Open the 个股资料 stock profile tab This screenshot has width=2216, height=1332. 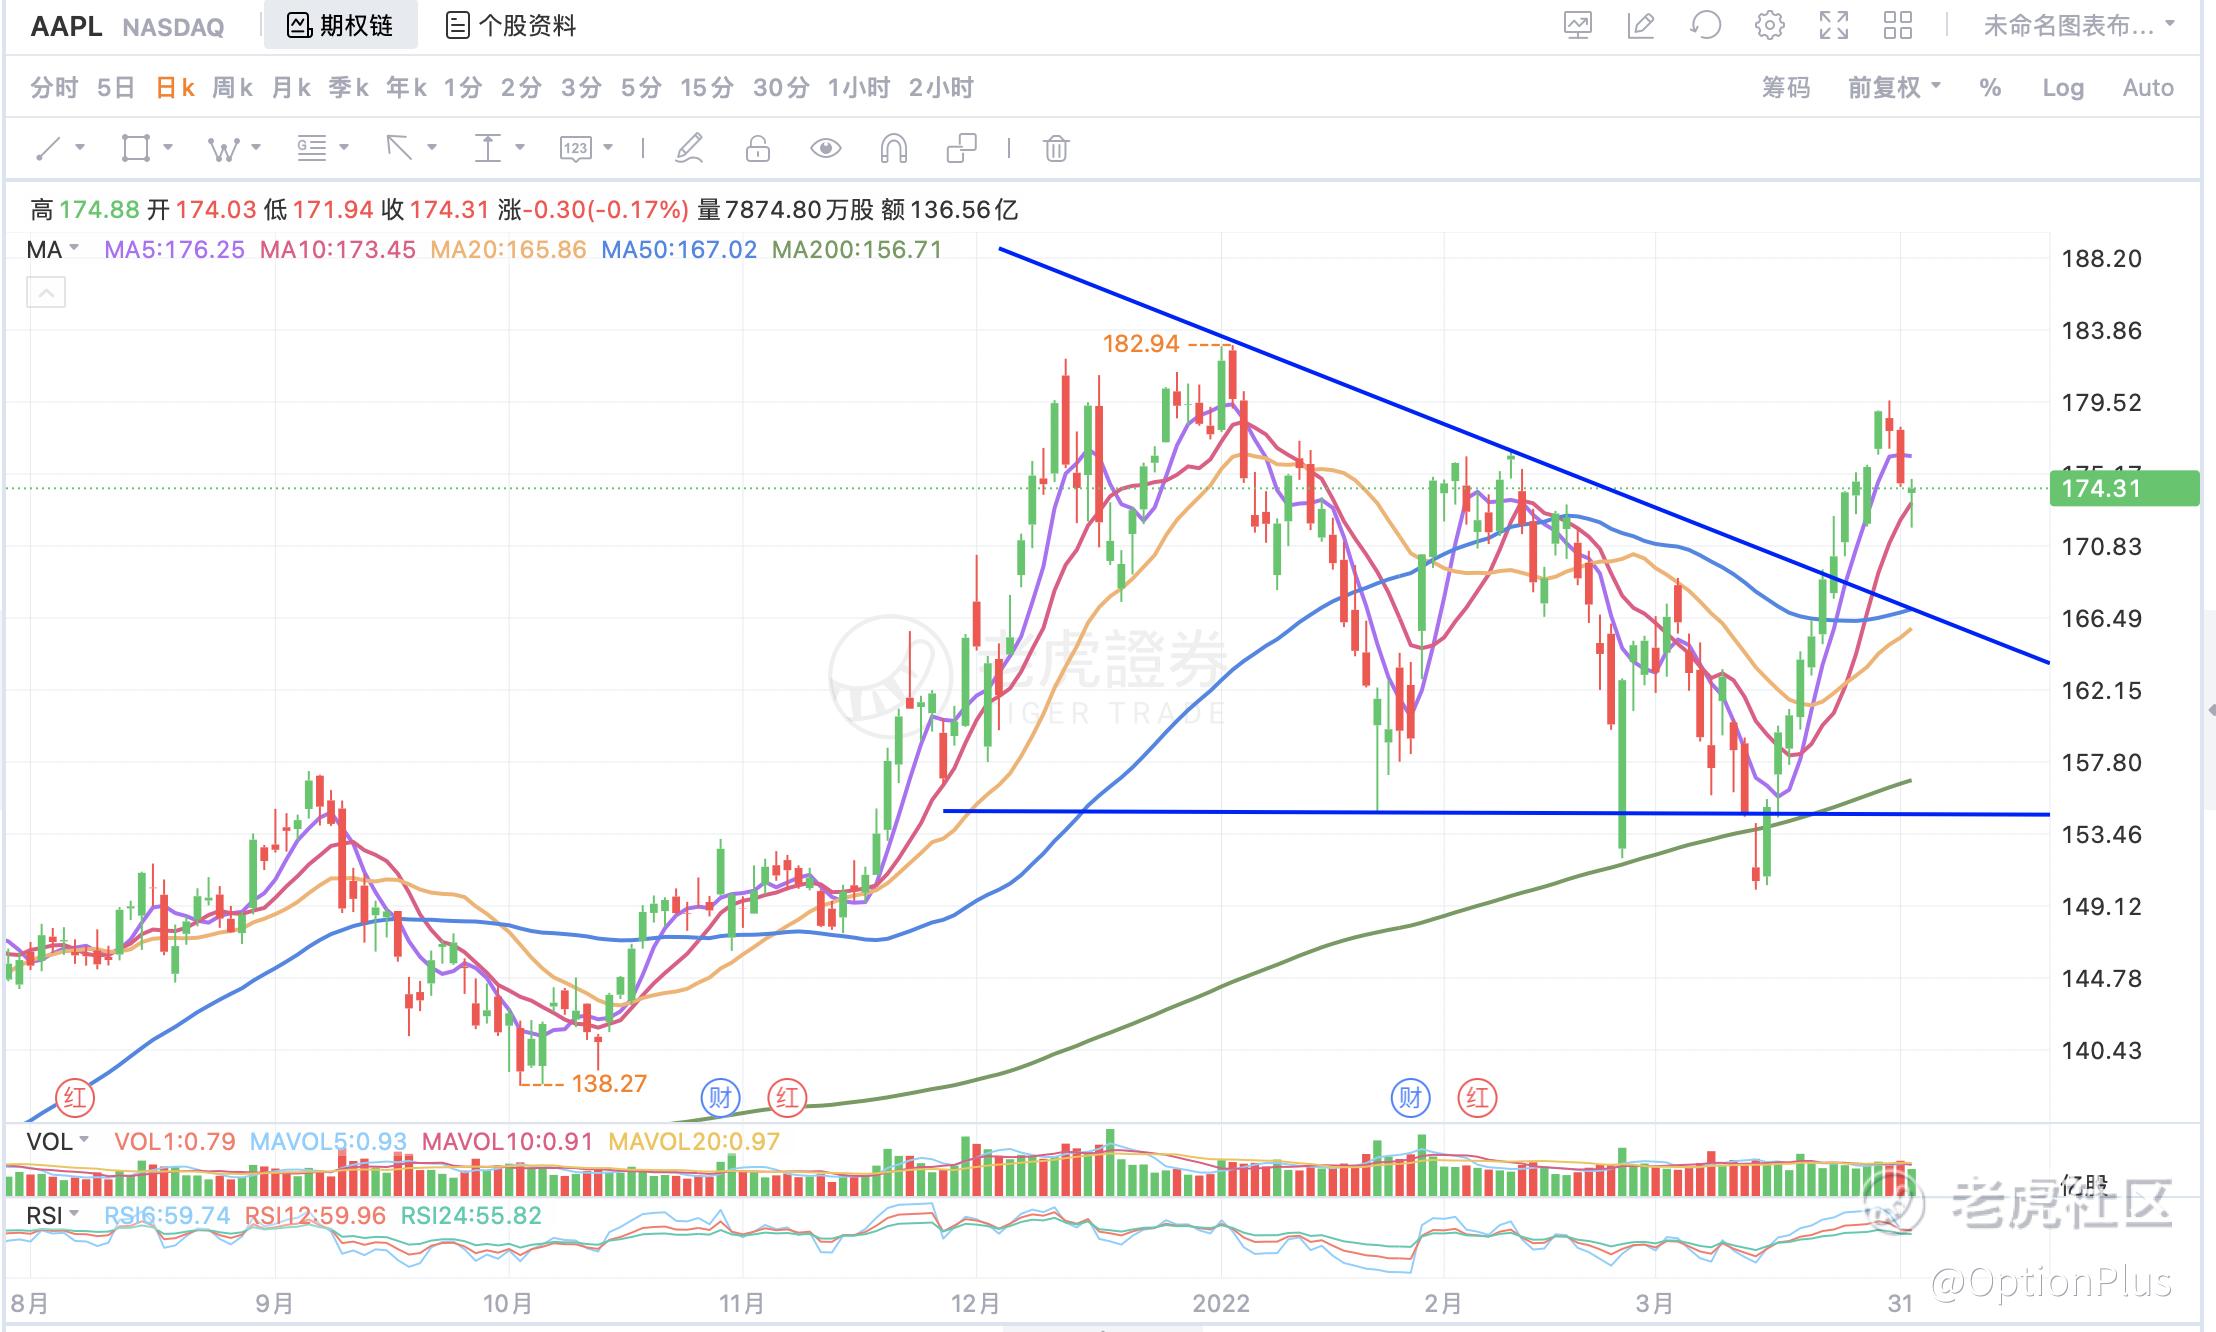tap(511, 26)
